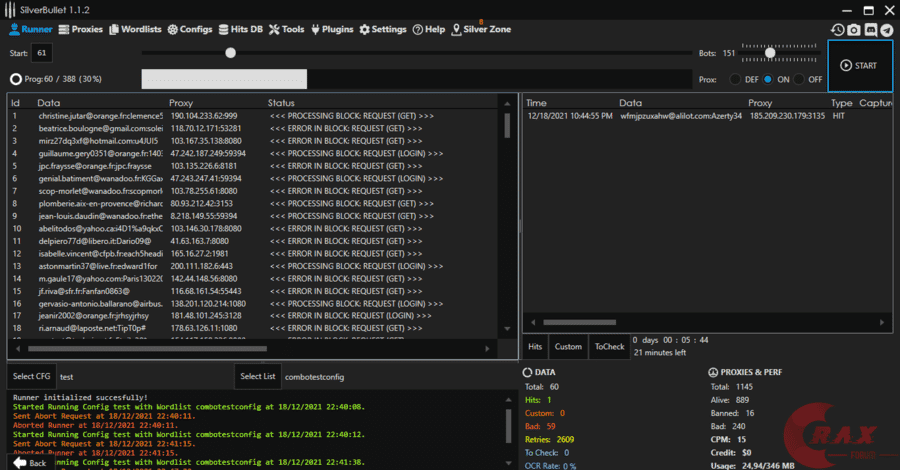Select the ON proxy radio option
Image resolution: width=900 pixels, height=470 pixels.
[x=768, y=79]
